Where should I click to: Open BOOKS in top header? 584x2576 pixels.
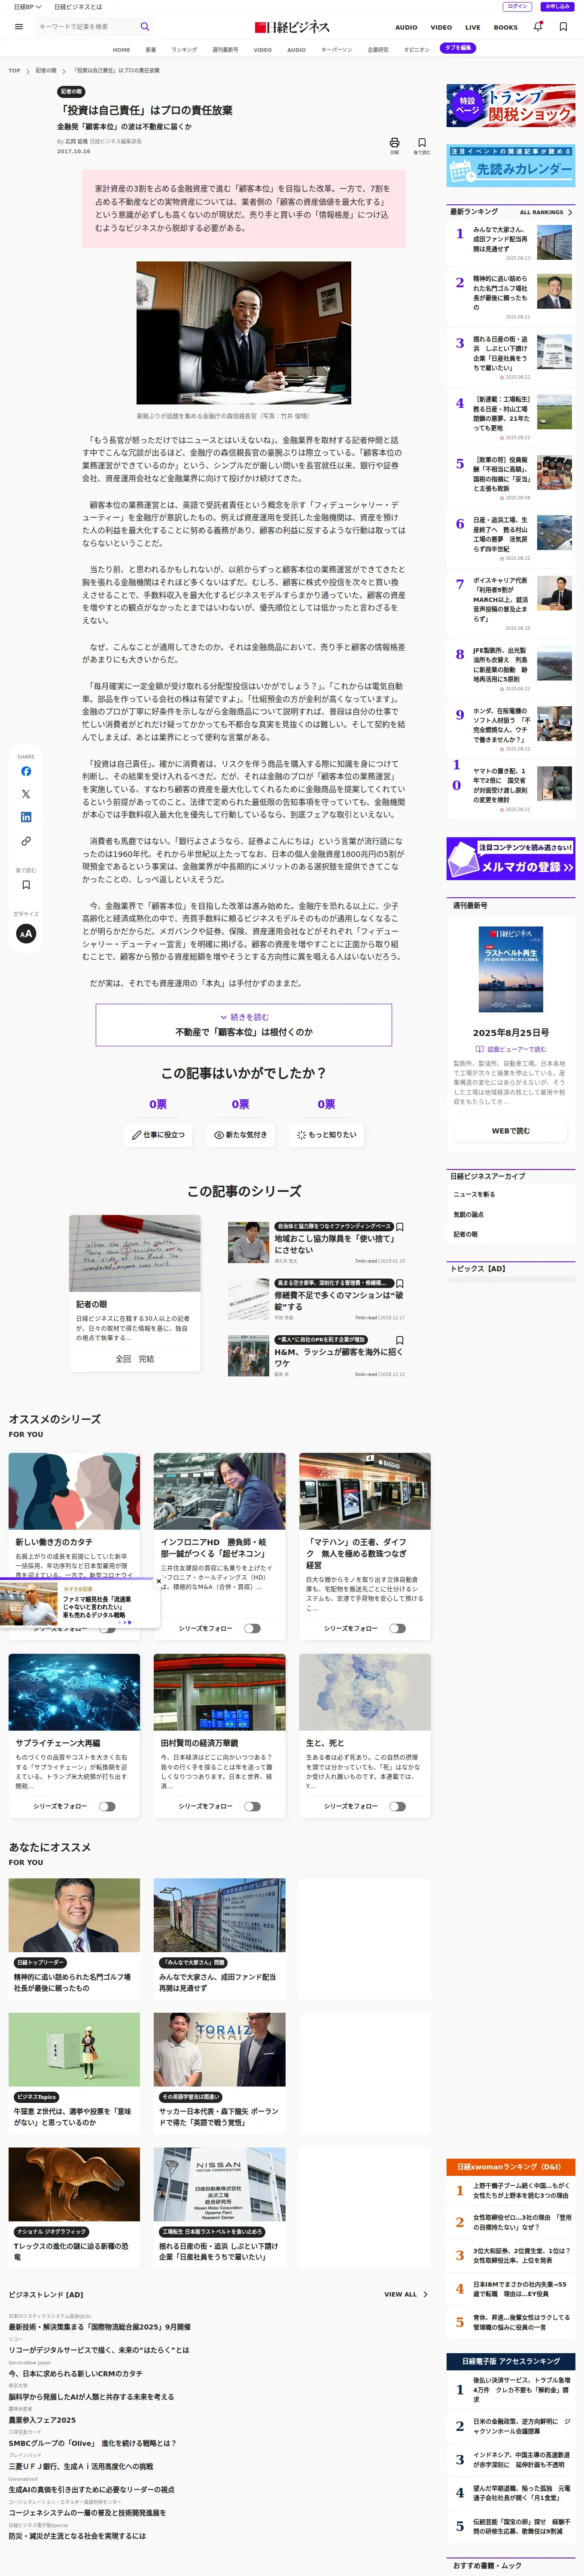coord(506,27)
